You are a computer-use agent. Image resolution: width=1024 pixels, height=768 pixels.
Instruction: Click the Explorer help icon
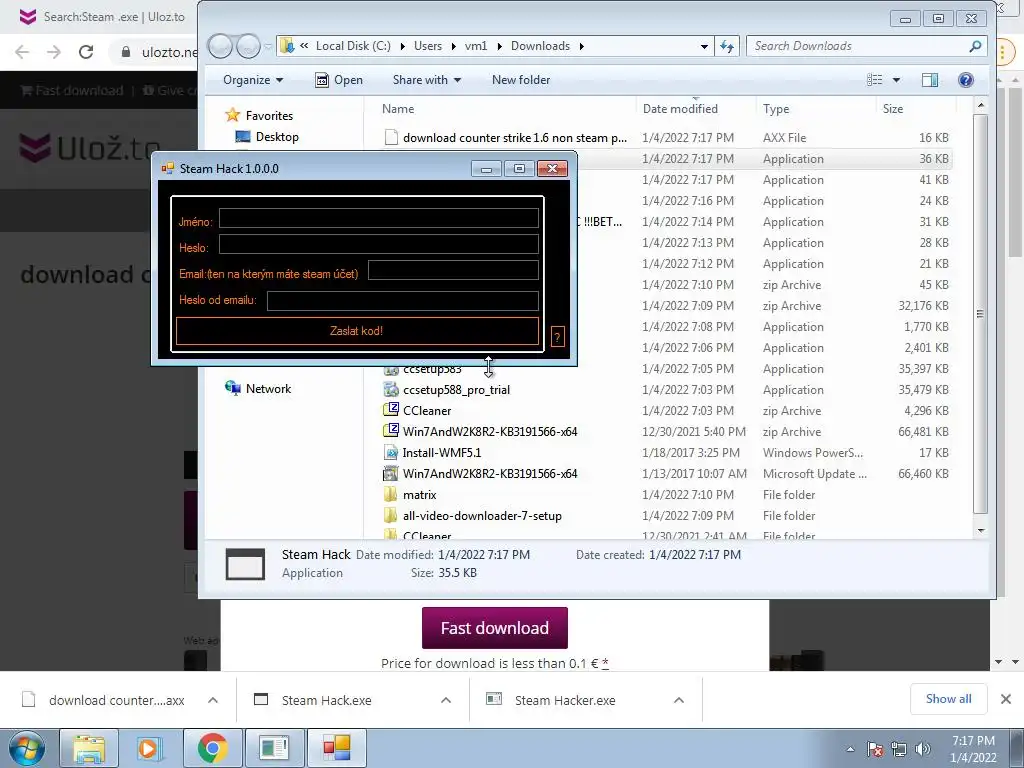tap(965, 80)
